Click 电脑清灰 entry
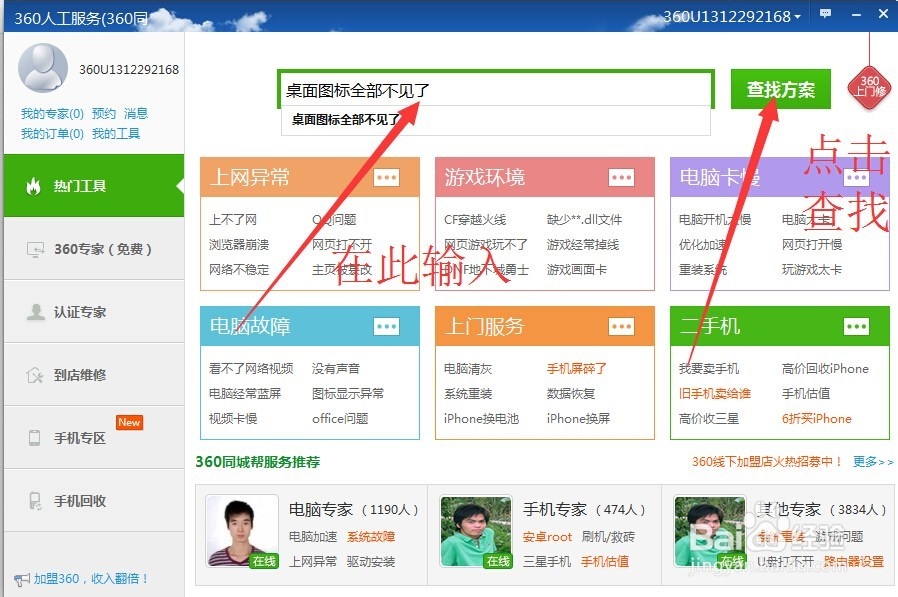The image size is (898, 597). (468, 368)
